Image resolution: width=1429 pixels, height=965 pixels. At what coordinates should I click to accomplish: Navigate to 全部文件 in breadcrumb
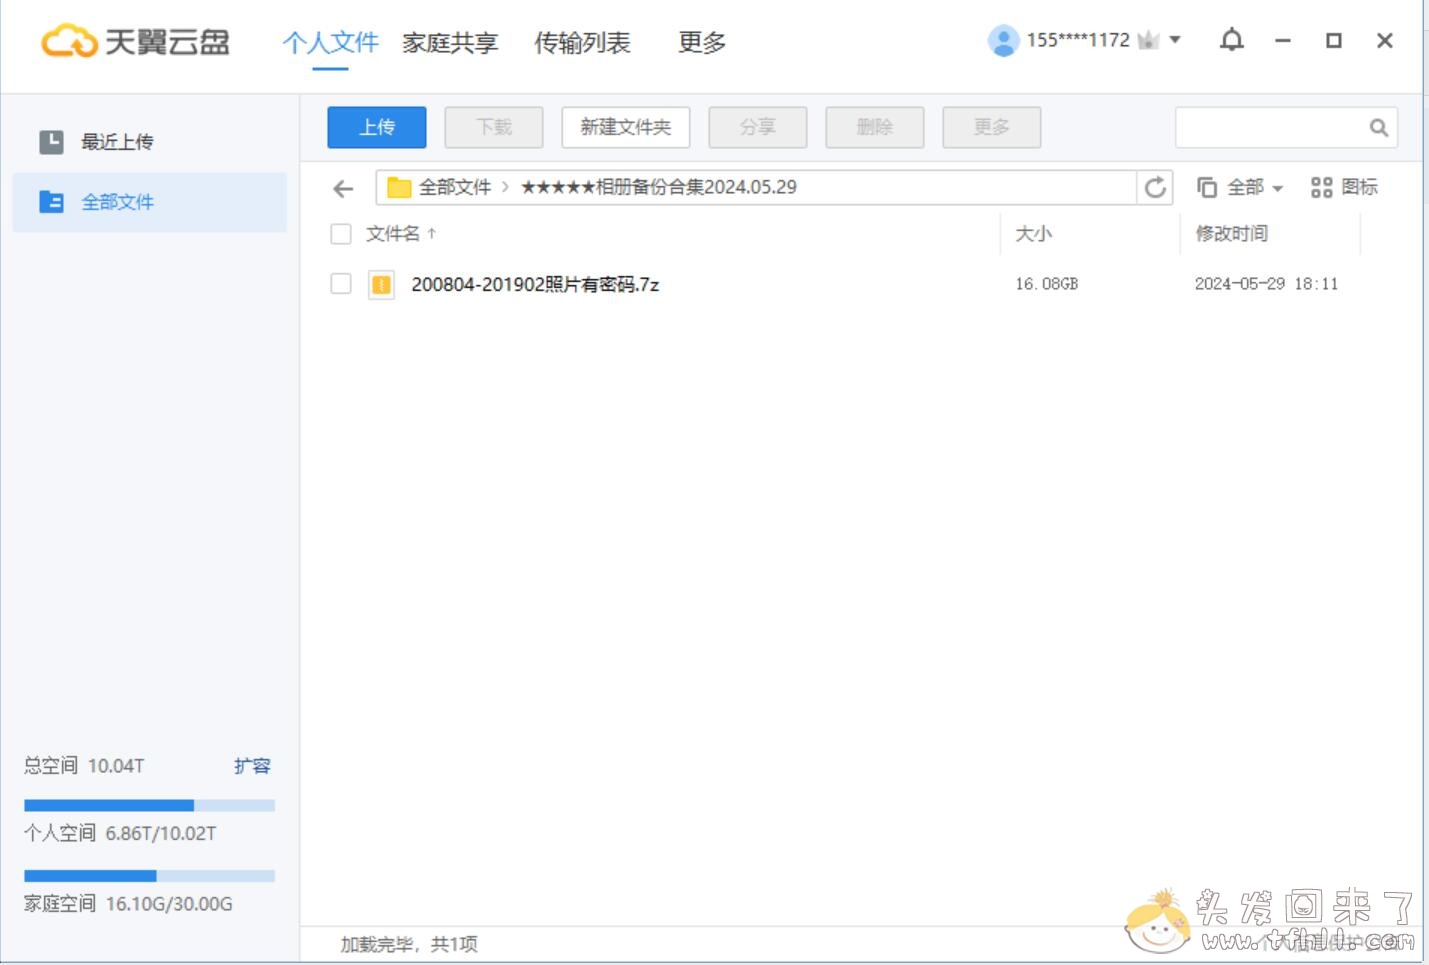point(455,187)
